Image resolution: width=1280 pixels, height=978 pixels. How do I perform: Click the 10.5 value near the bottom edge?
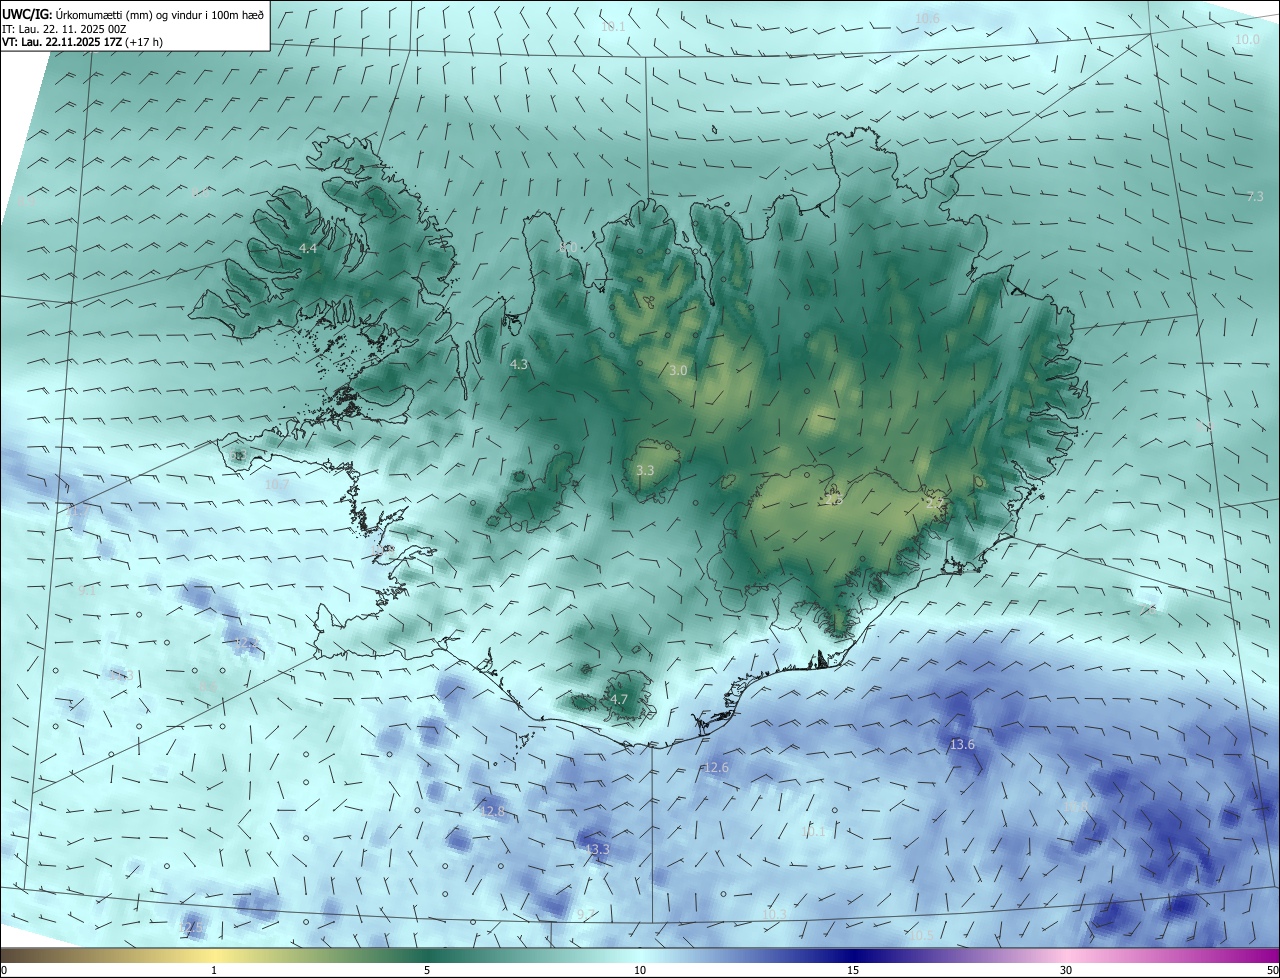click(921, 936)
